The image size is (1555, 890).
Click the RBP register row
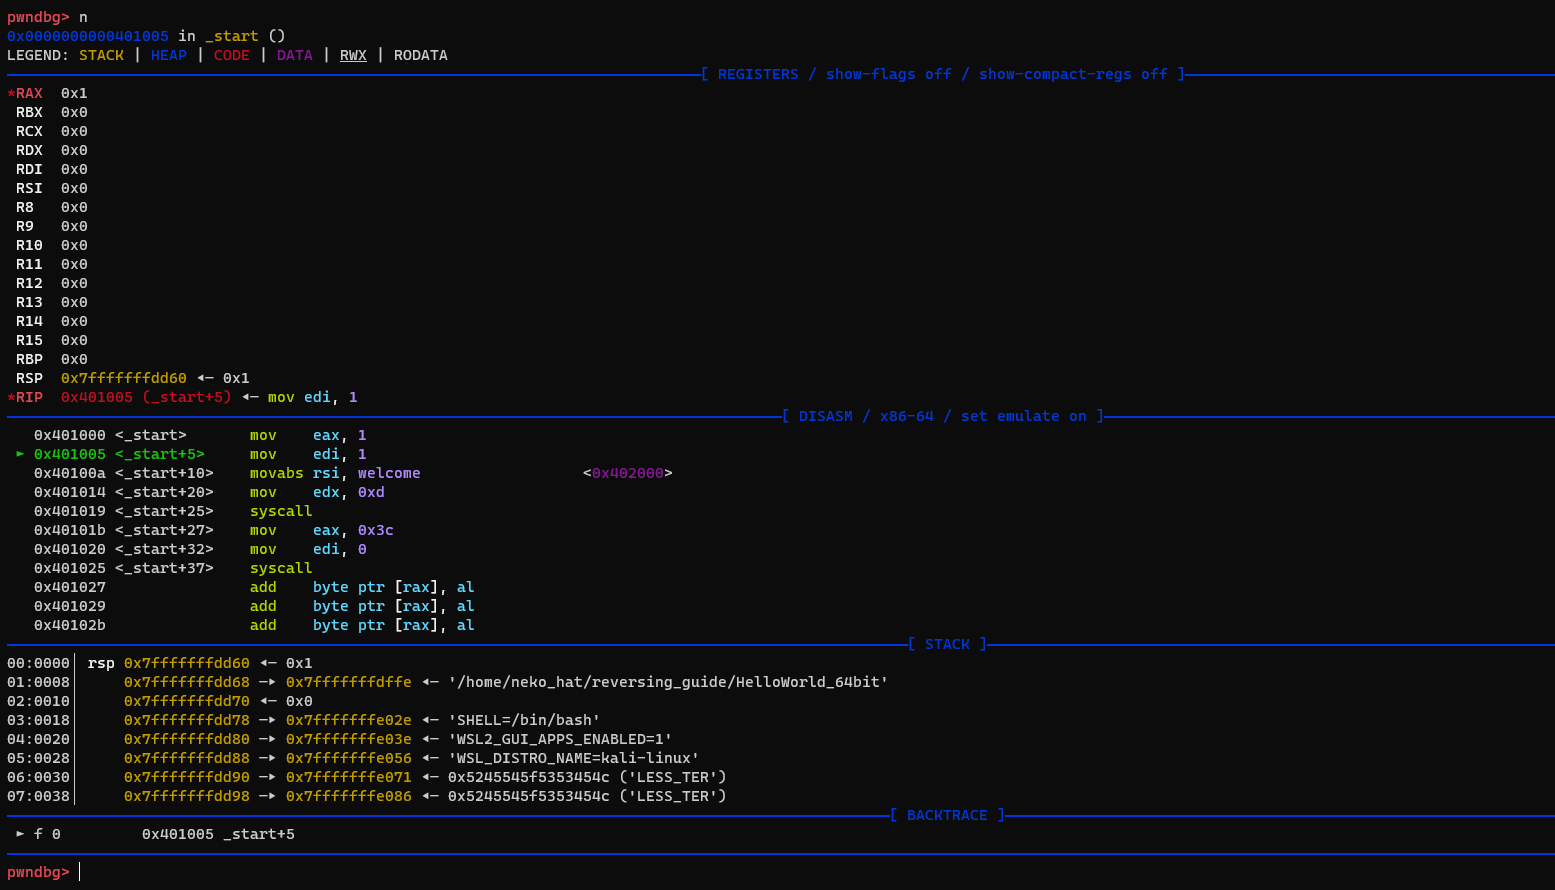(52, 359)
